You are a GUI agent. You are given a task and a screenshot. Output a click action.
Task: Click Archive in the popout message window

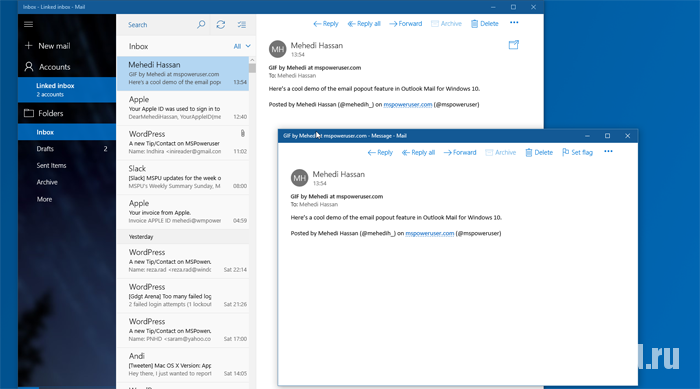pos(500,152)
